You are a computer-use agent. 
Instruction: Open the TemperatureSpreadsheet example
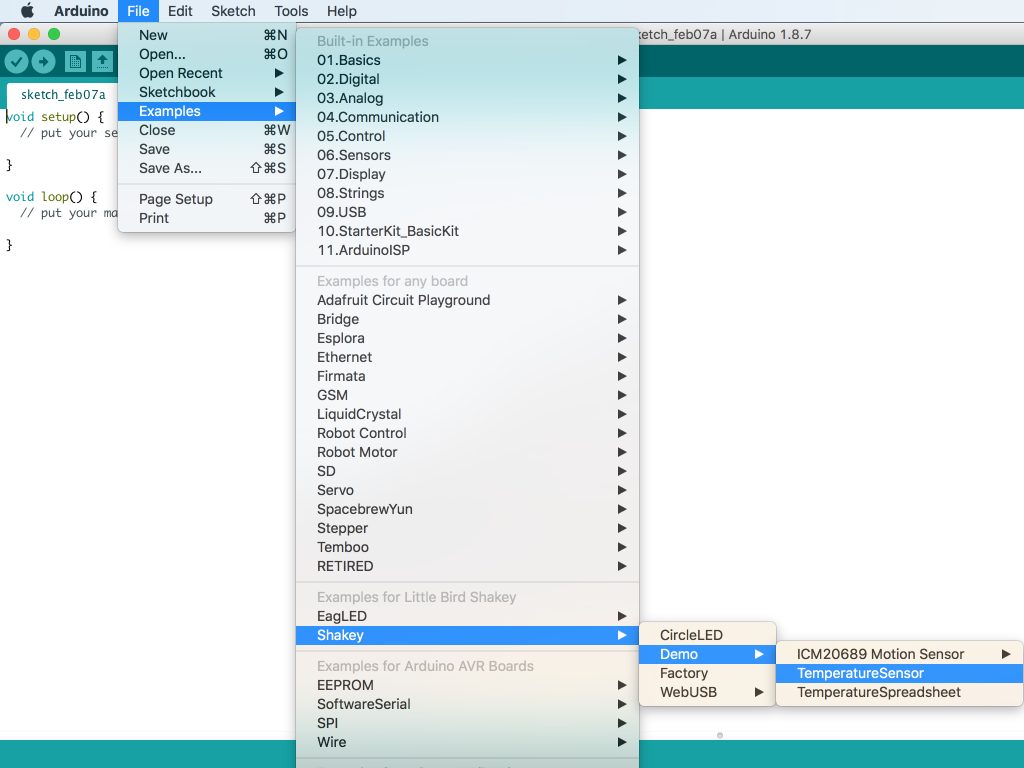point(899,692)
